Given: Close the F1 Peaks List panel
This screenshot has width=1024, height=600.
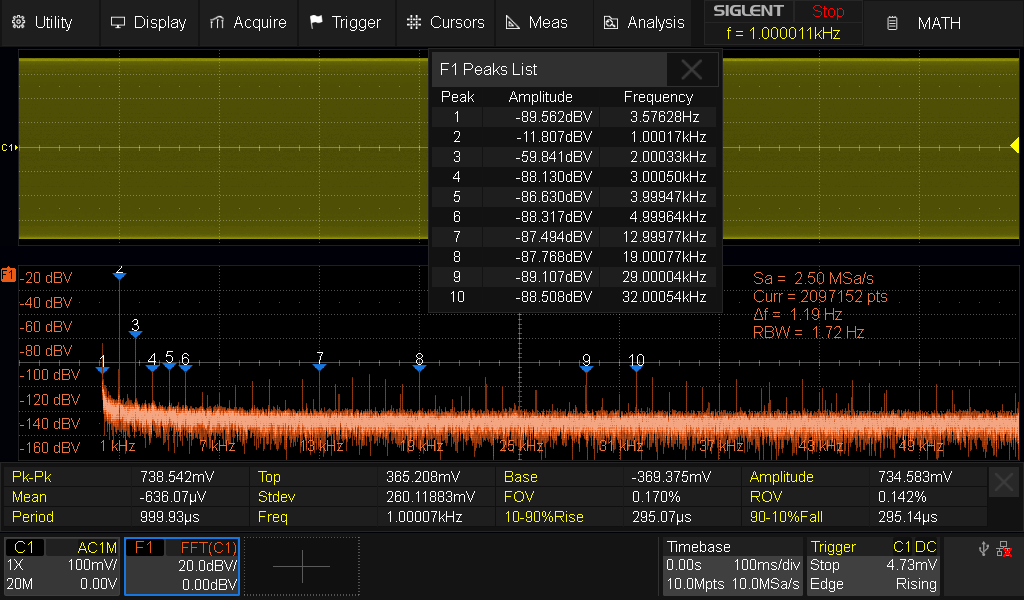Looking at the screenshot, I should coord(691,69).
